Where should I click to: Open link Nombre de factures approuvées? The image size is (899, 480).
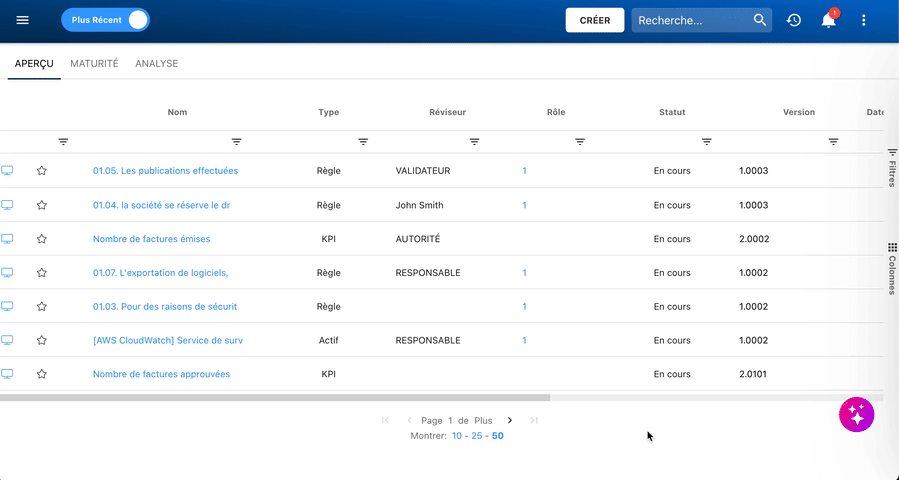(161, 374)
